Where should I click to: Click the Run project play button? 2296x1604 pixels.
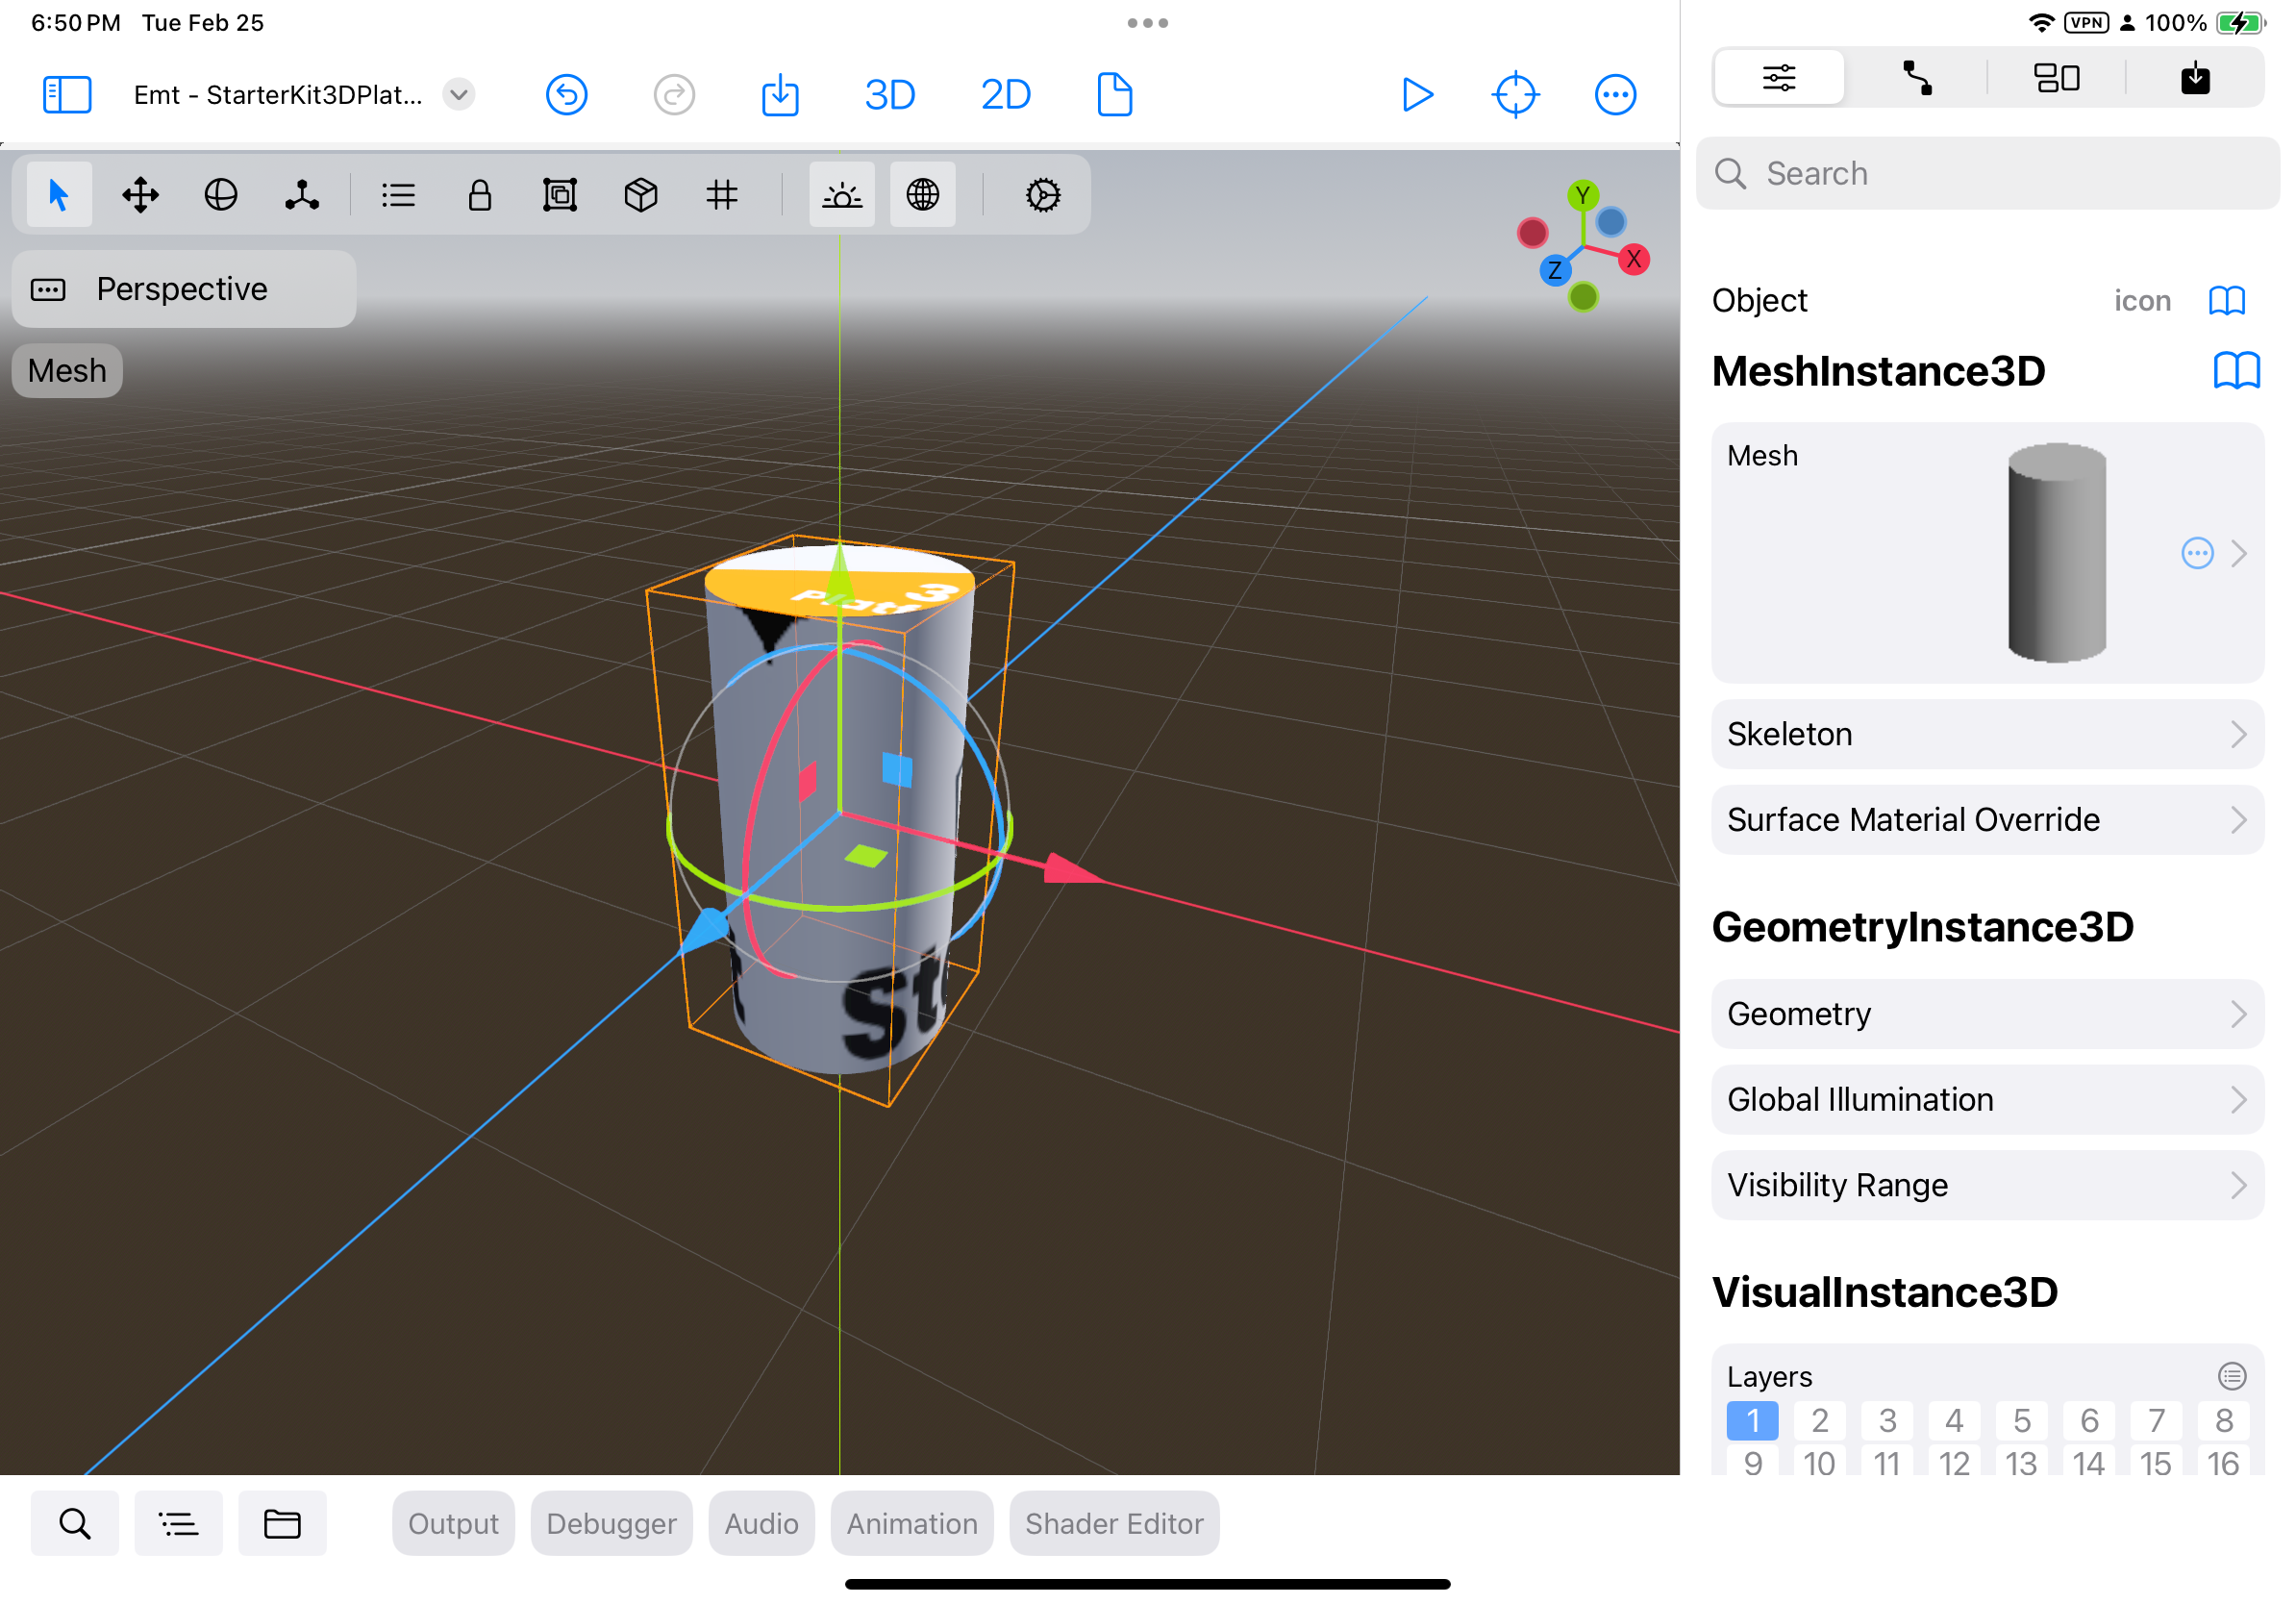click(x=1417, y=95)
